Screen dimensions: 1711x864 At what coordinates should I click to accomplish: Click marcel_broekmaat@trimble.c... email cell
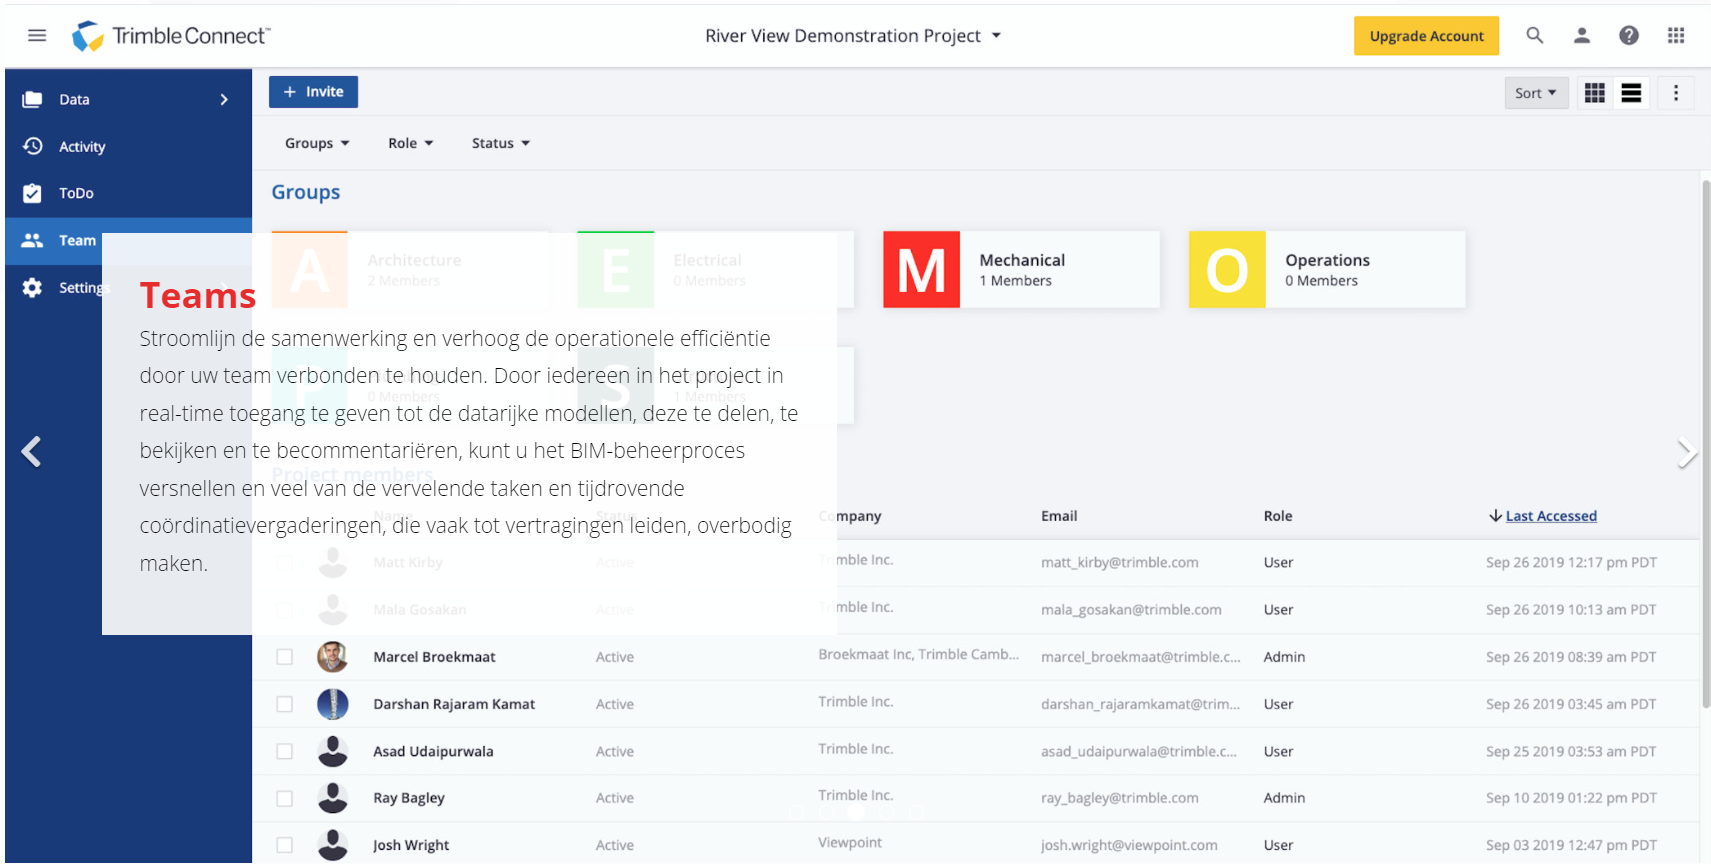coord(1141,657)
